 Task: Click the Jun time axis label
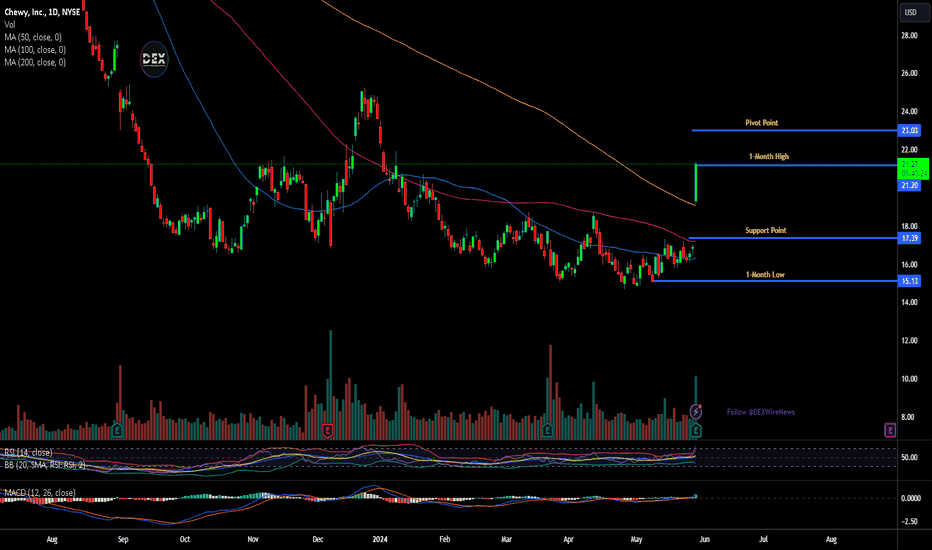pyautogui.click(x=704, y=540)
